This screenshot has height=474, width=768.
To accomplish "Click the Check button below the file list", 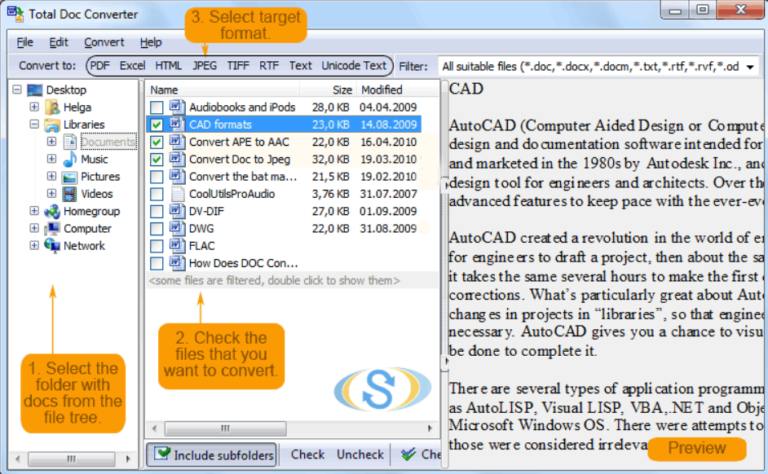I will coord(308,455).
